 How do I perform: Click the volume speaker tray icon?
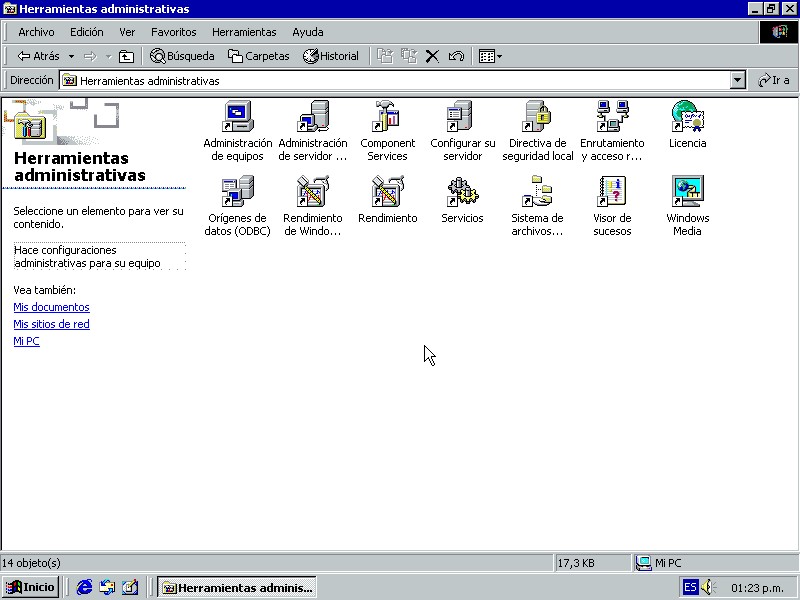(x=708, y=587)
